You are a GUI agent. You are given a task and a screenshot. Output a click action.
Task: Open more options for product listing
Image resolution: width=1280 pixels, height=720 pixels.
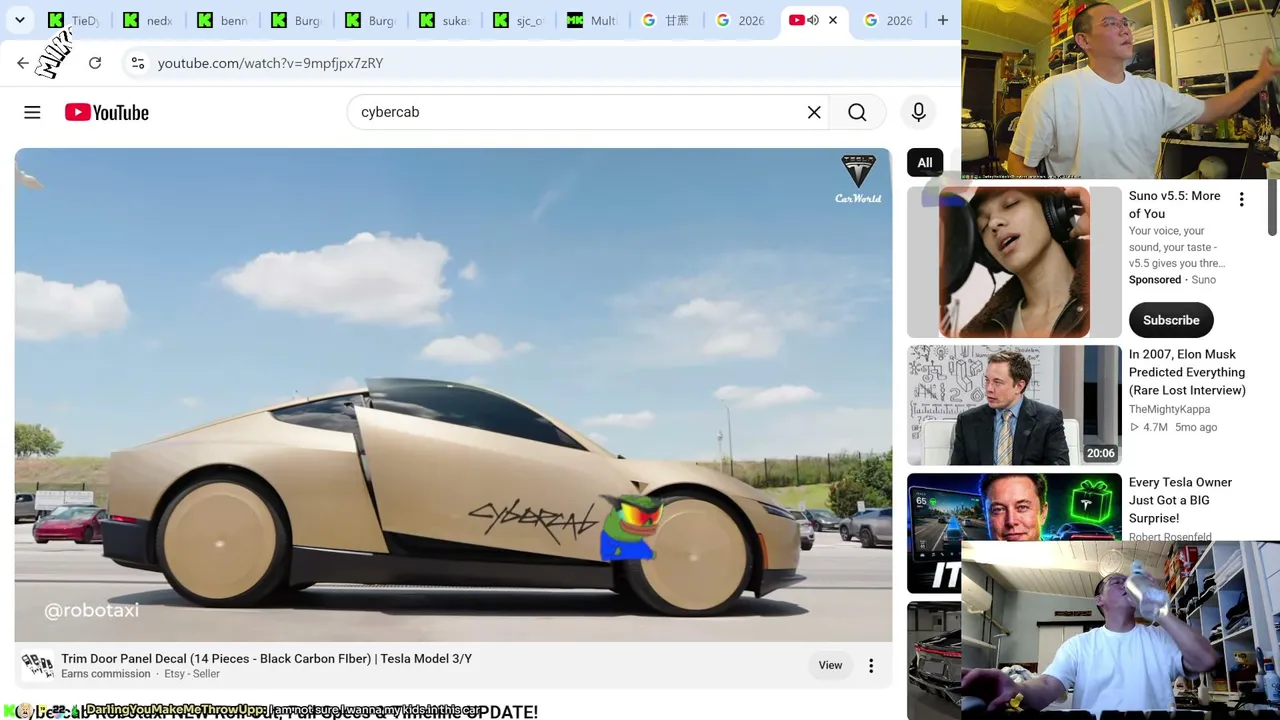[871, 665]
